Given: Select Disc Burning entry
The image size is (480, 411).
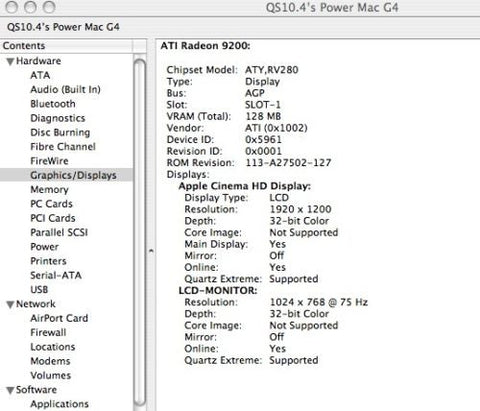Looking at the screenshot, I should click(x=60, y=133).
